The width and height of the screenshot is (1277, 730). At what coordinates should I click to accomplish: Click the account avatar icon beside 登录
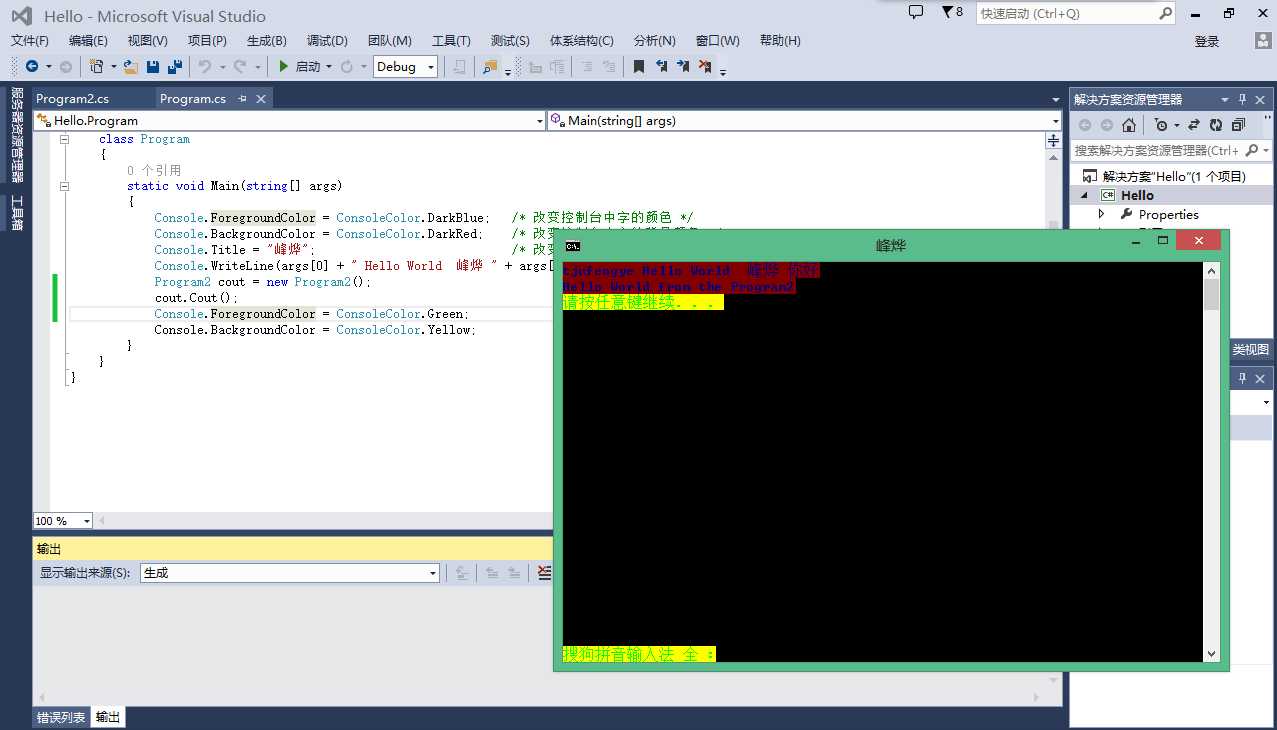coord(1263,41)
